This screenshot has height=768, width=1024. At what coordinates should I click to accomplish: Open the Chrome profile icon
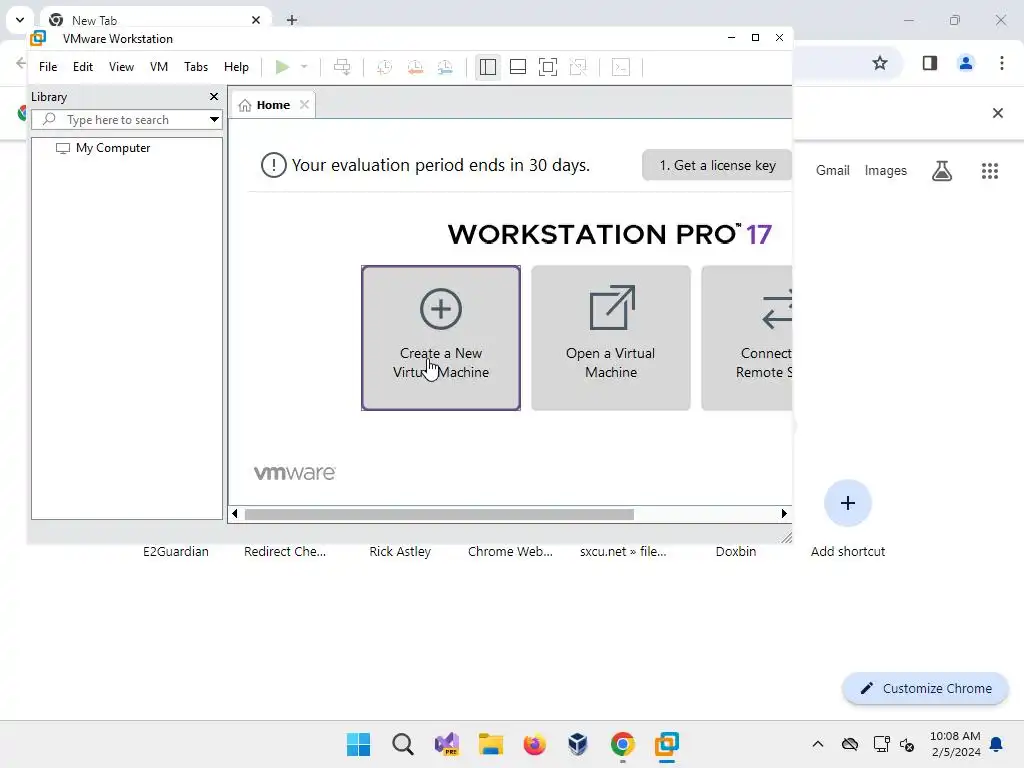coord(965,63)
